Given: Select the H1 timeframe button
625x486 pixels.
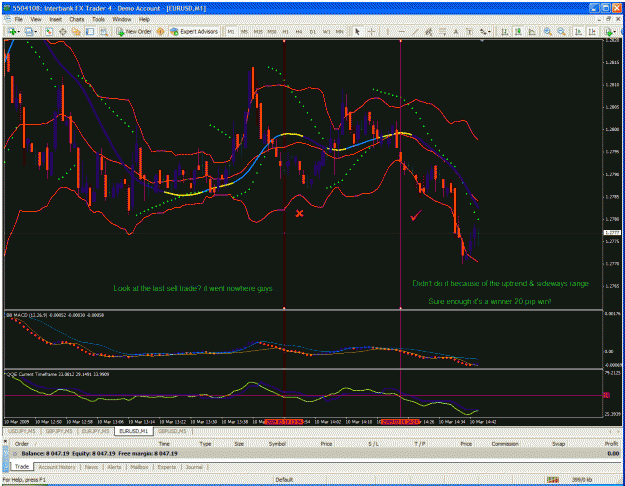Looking at the screenshot, I should point(285,31).
